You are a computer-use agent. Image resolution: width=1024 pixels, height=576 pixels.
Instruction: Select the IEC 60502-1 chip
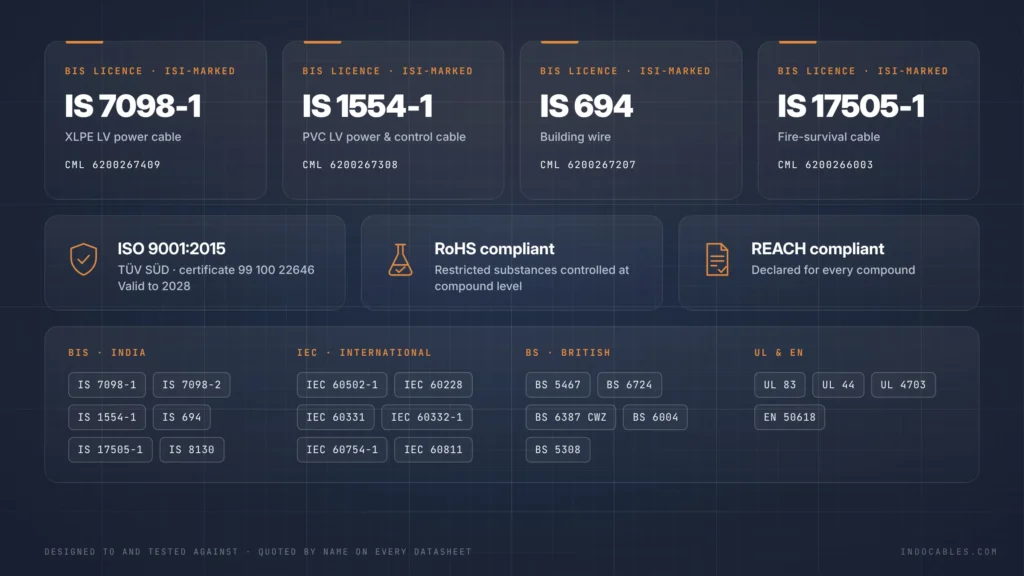tap(342, 385)
